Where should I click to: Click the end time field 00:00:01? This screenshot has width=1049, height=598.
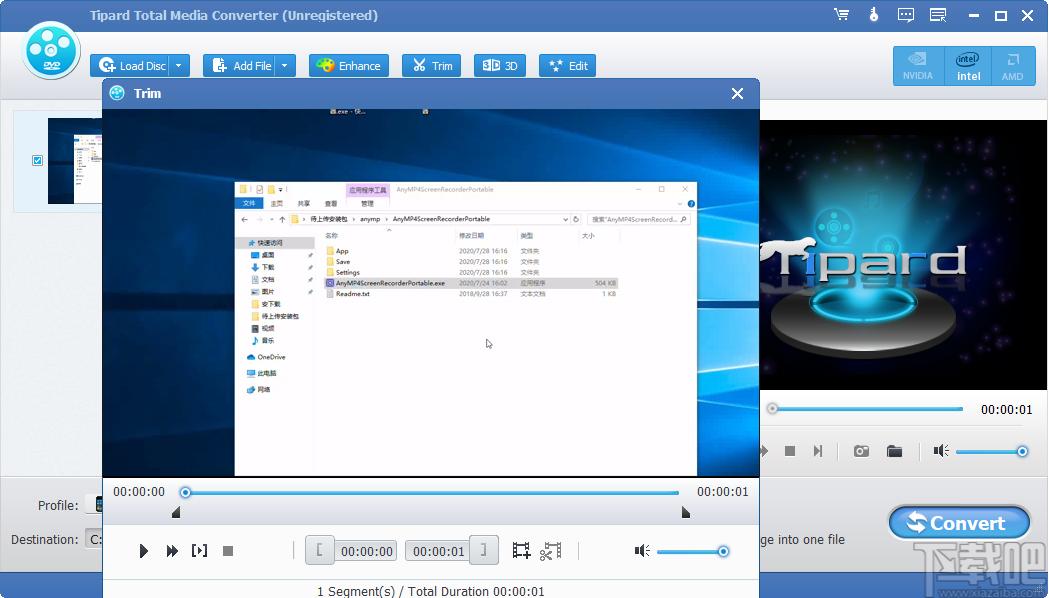pos(438,551)
